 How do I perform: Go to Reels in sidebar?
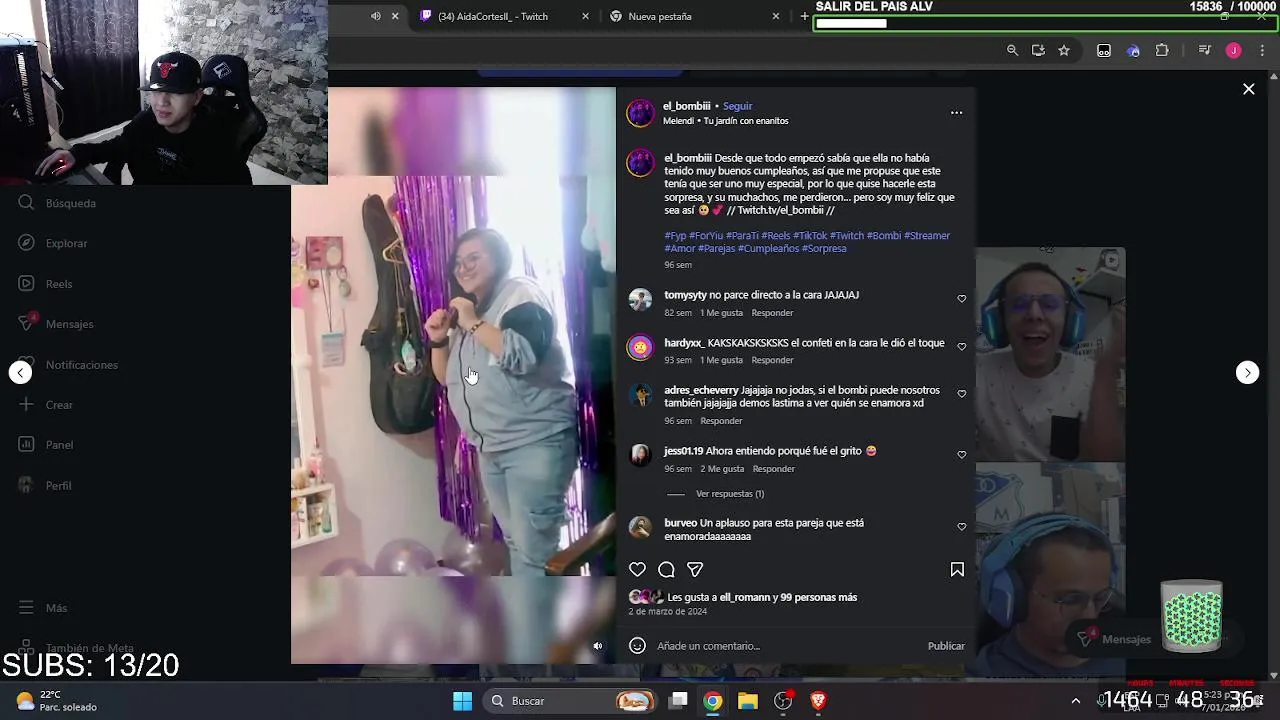(x=46, y=284)
